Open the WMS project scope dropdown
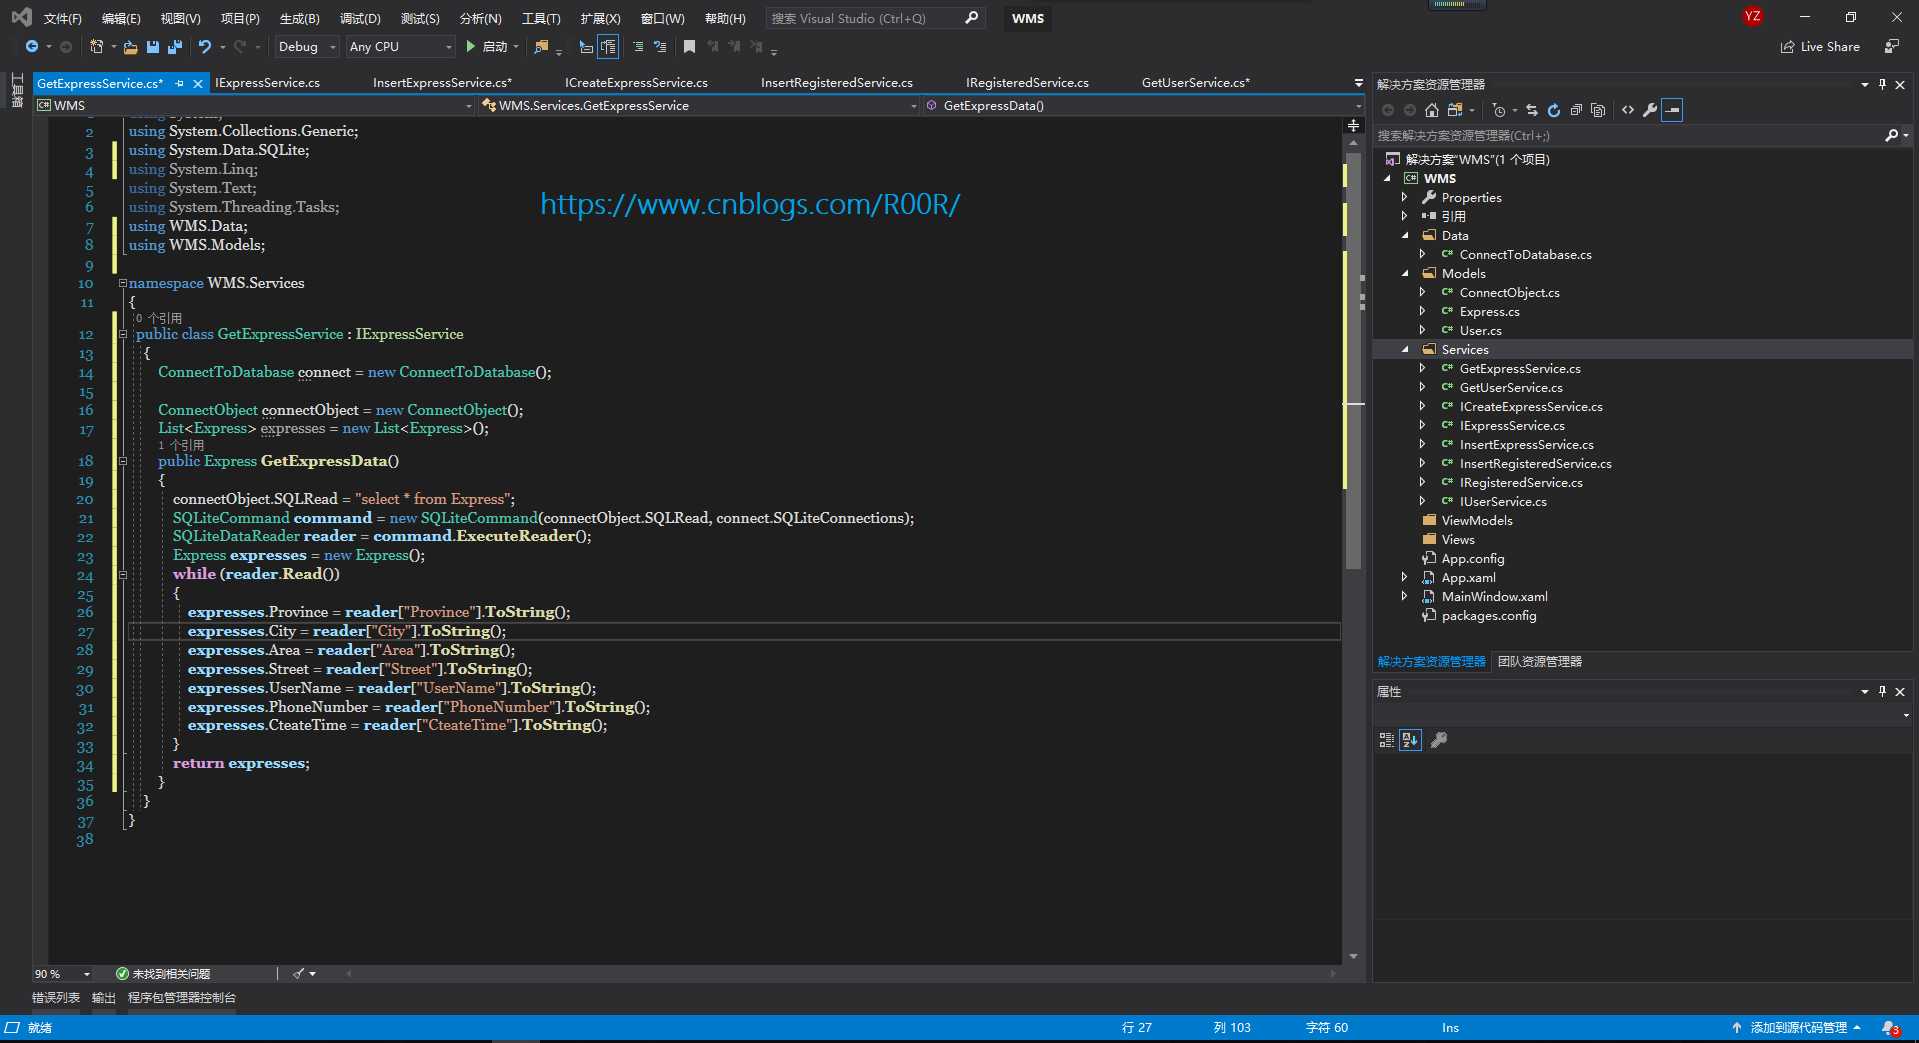The width and height of the screenshot is (1919, 1043). click(254, 105)
